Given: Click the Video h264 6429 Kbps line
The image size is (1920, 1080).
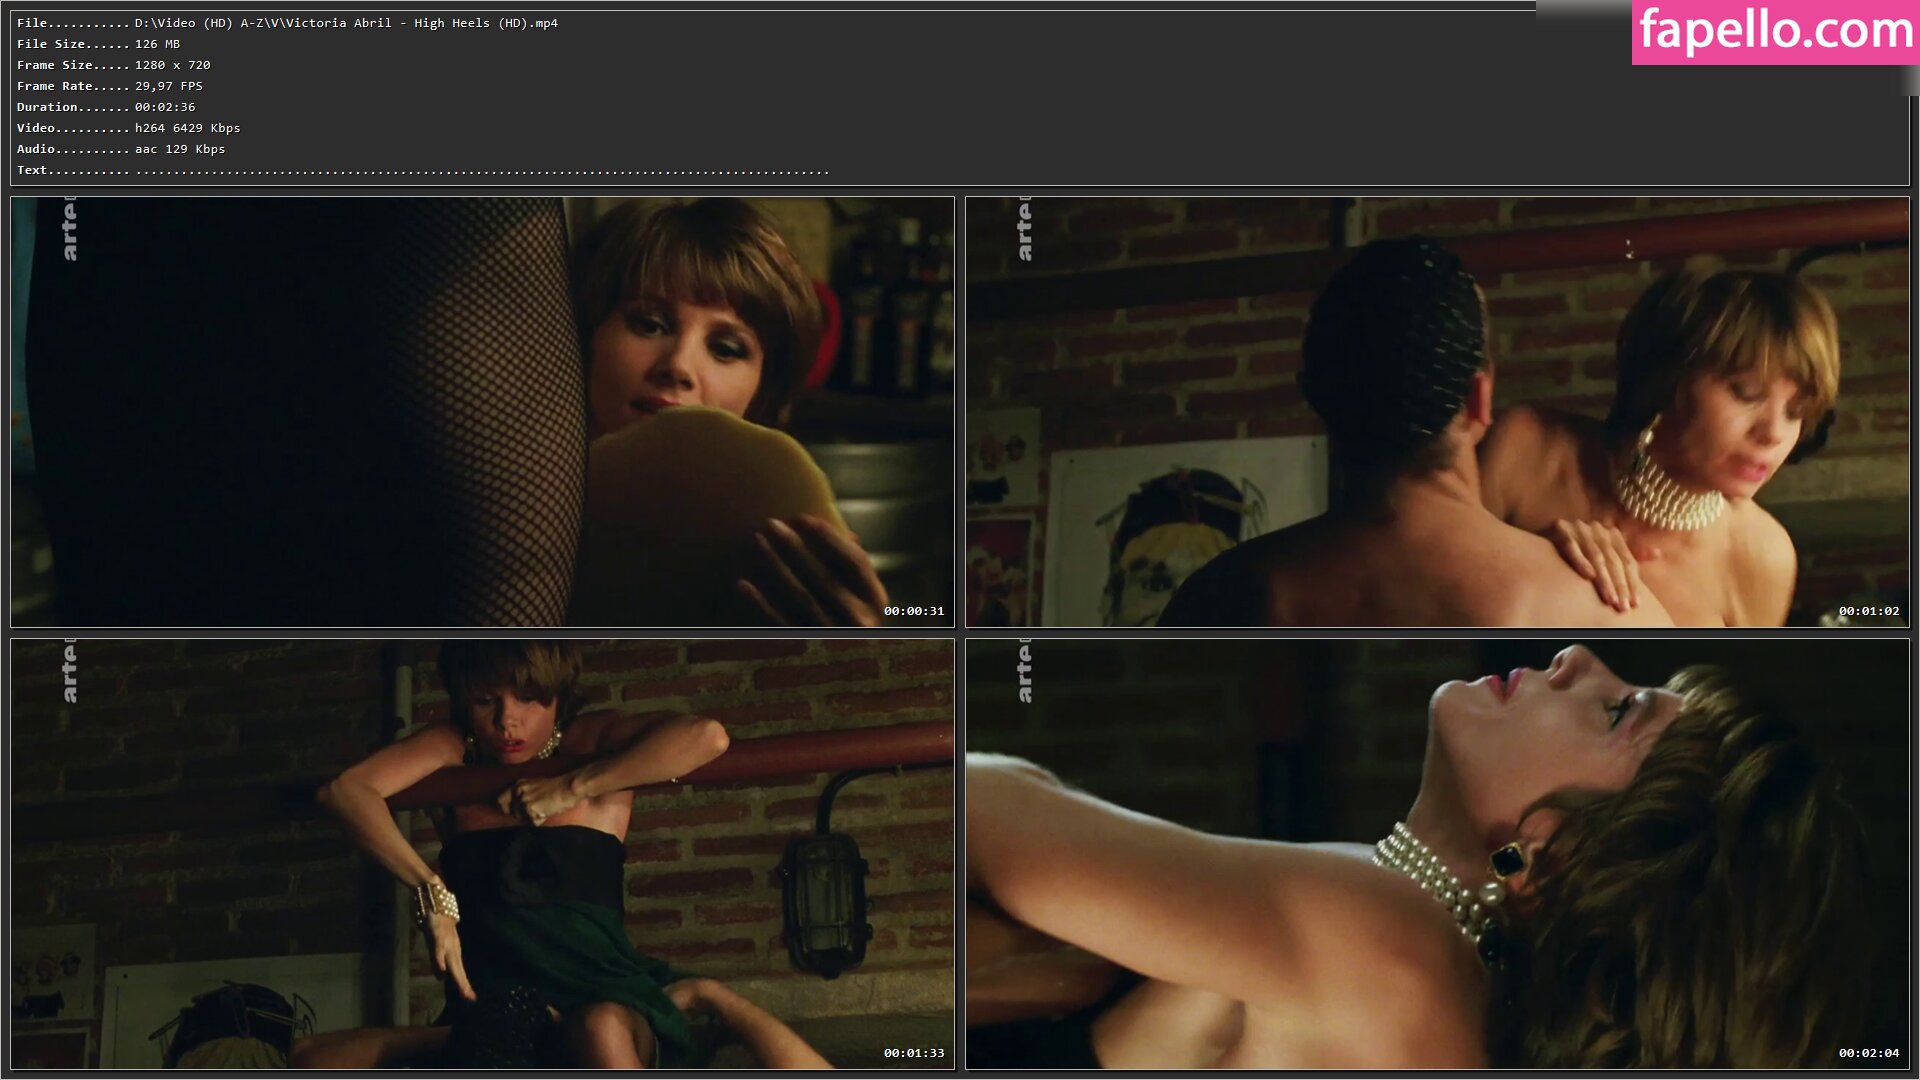Looking at the screenshot, I should [128, 128].
